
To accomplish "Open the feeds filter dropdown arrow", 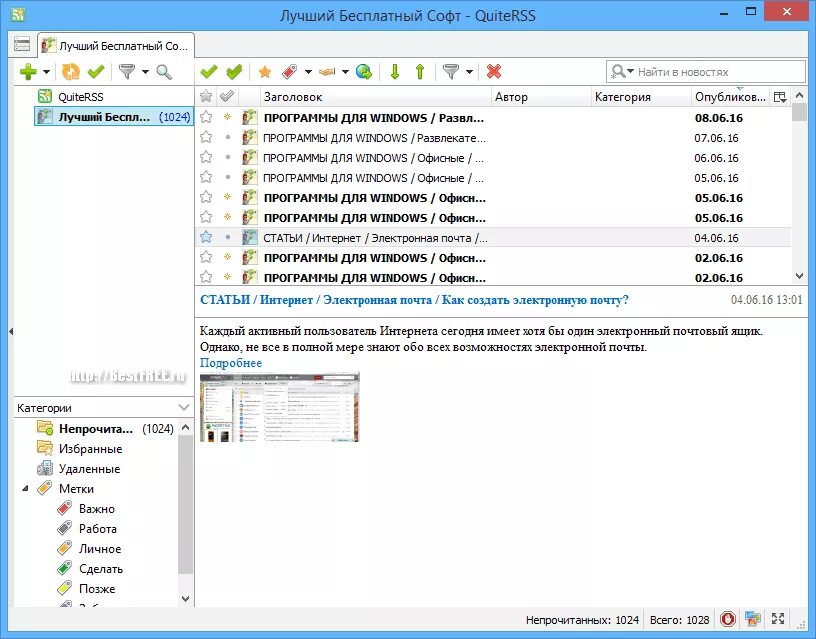I will click(145, 72).
